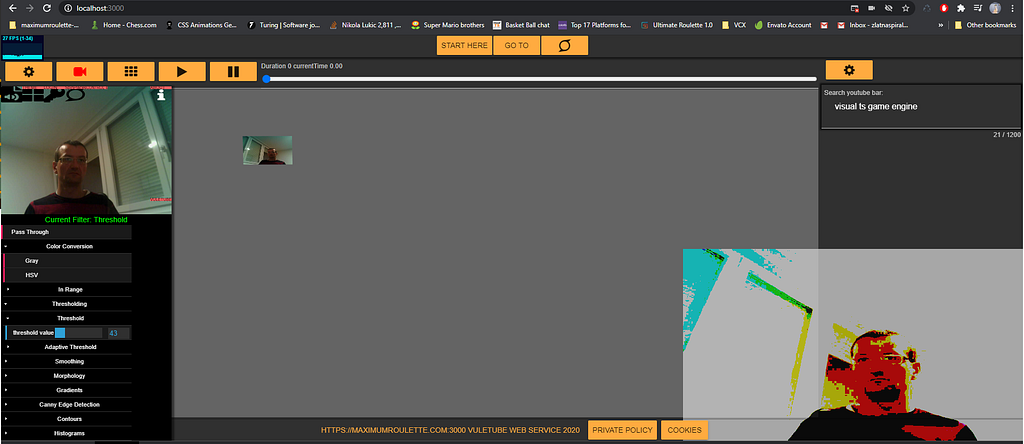
Task: Click the red video camera button
Action: (x=80, y=72)
